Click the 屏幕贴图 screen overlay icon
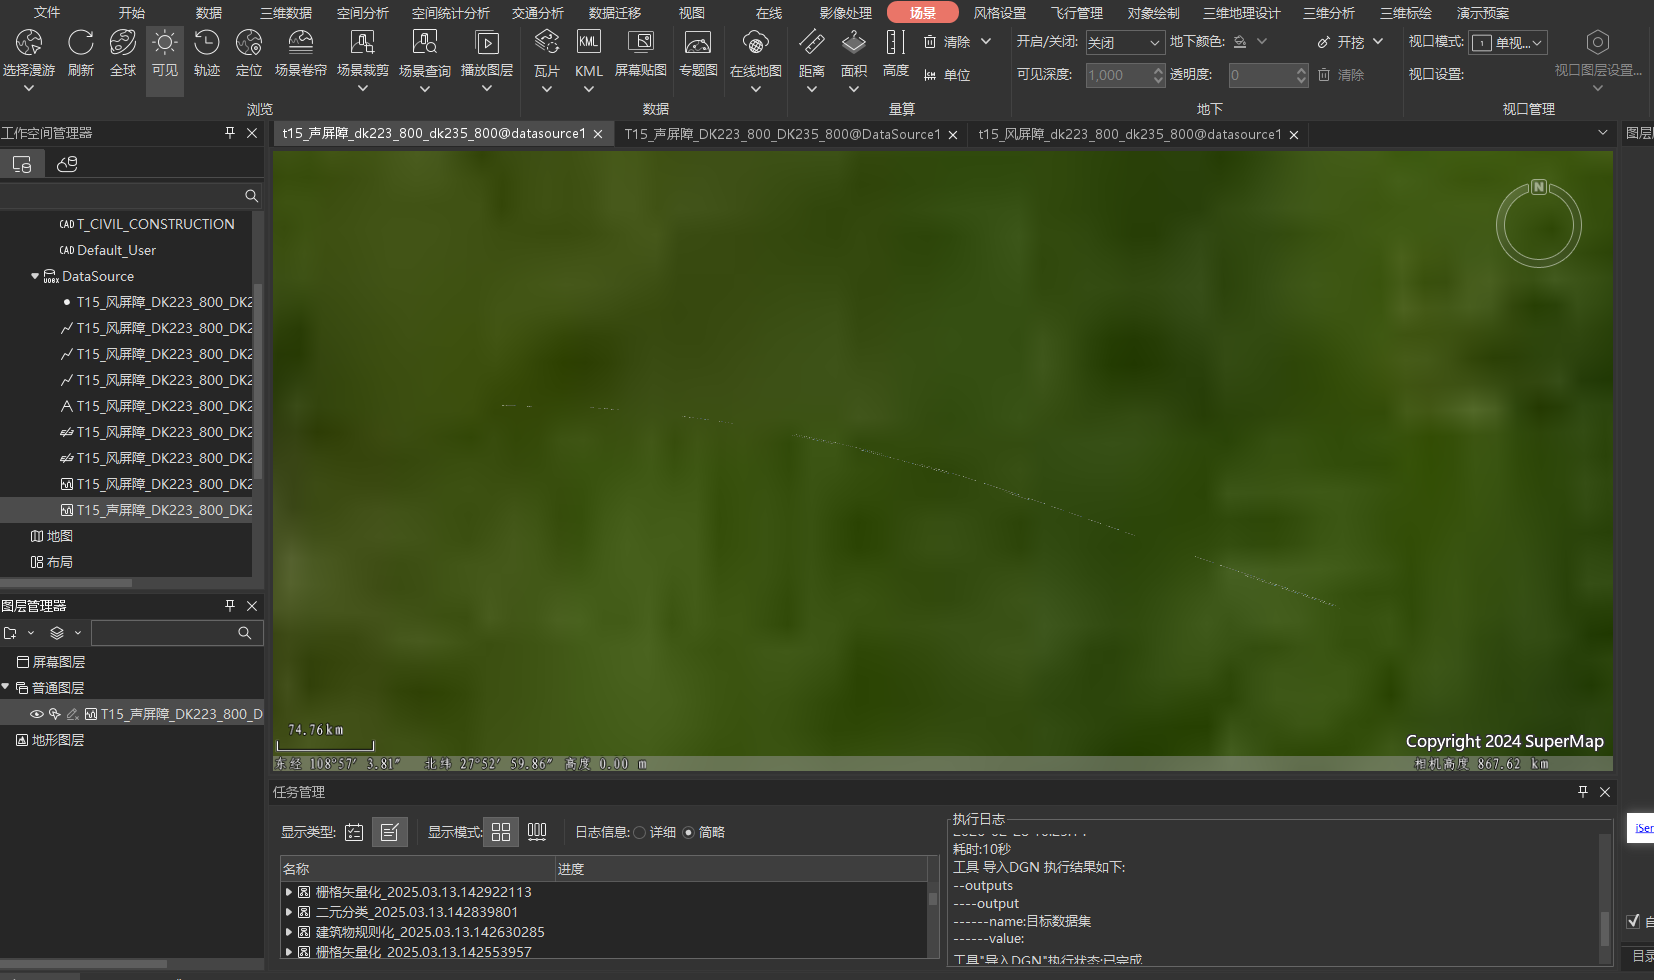This screenshot has width=1654, height=980. [640, 52]
